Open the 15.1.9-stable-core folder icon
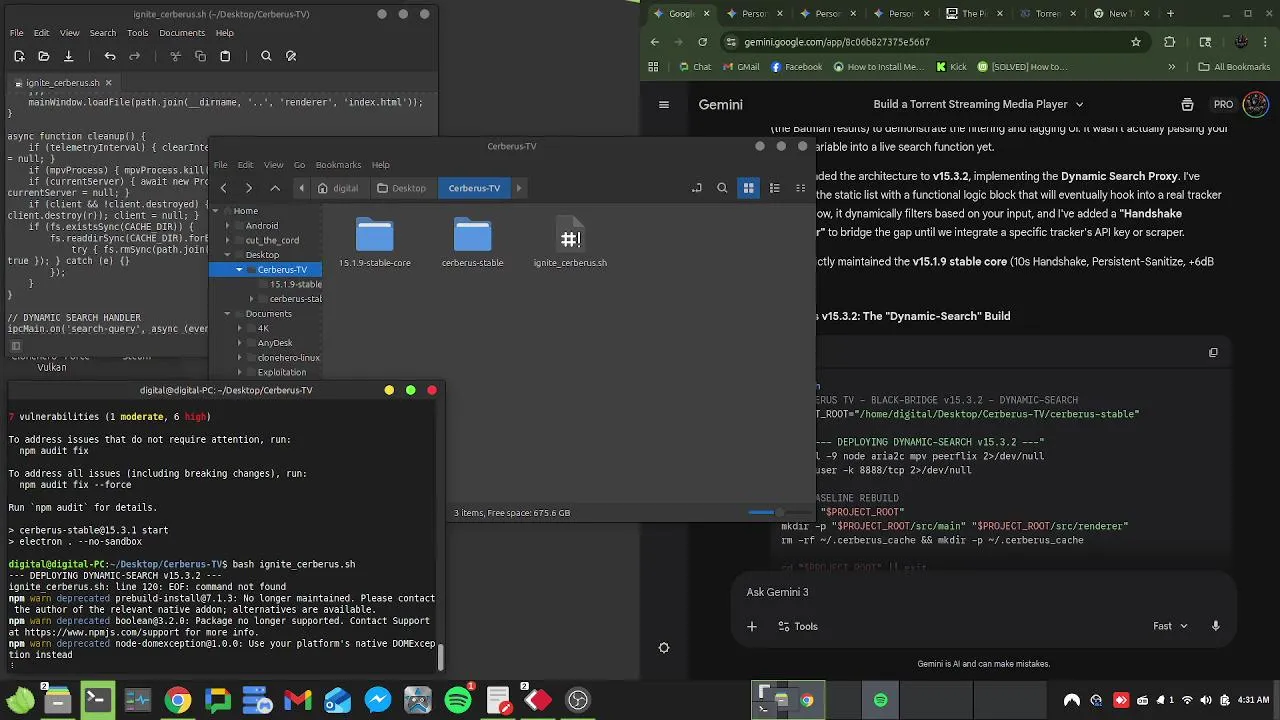The image size is (1280, 720). coord(375,236)
